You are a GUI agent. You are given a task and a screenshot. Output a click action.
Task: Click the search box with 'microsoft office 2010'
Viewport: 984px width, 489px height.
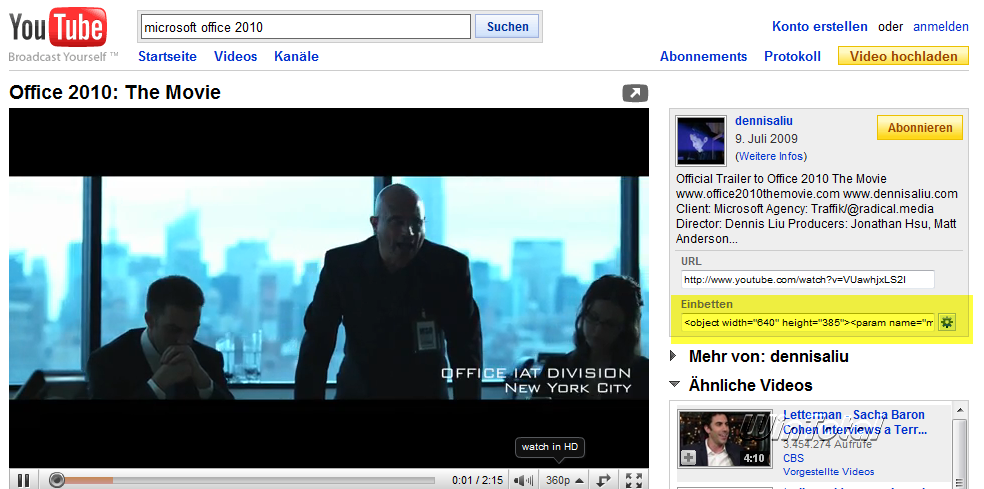tap(304, 27)
